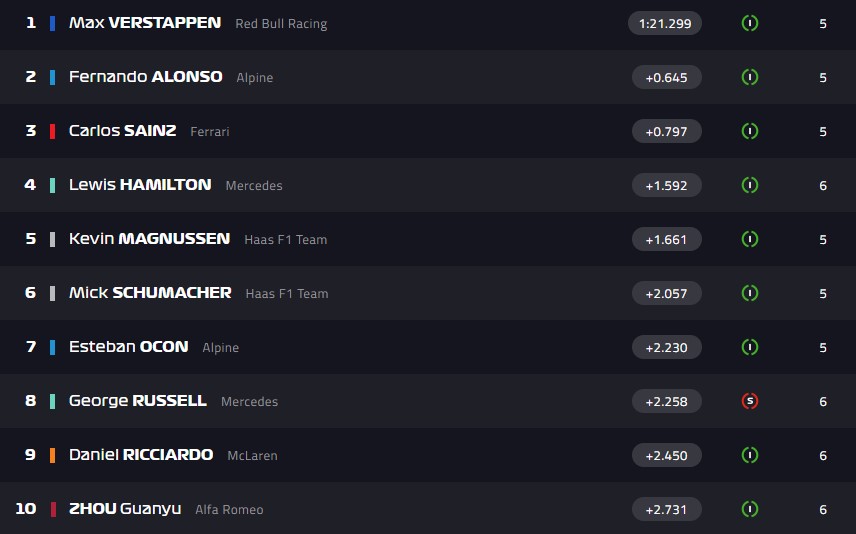Click Alonso's green tyre compound icon
This screenshot has width=856, height=534.
click(x=749, y=77)
